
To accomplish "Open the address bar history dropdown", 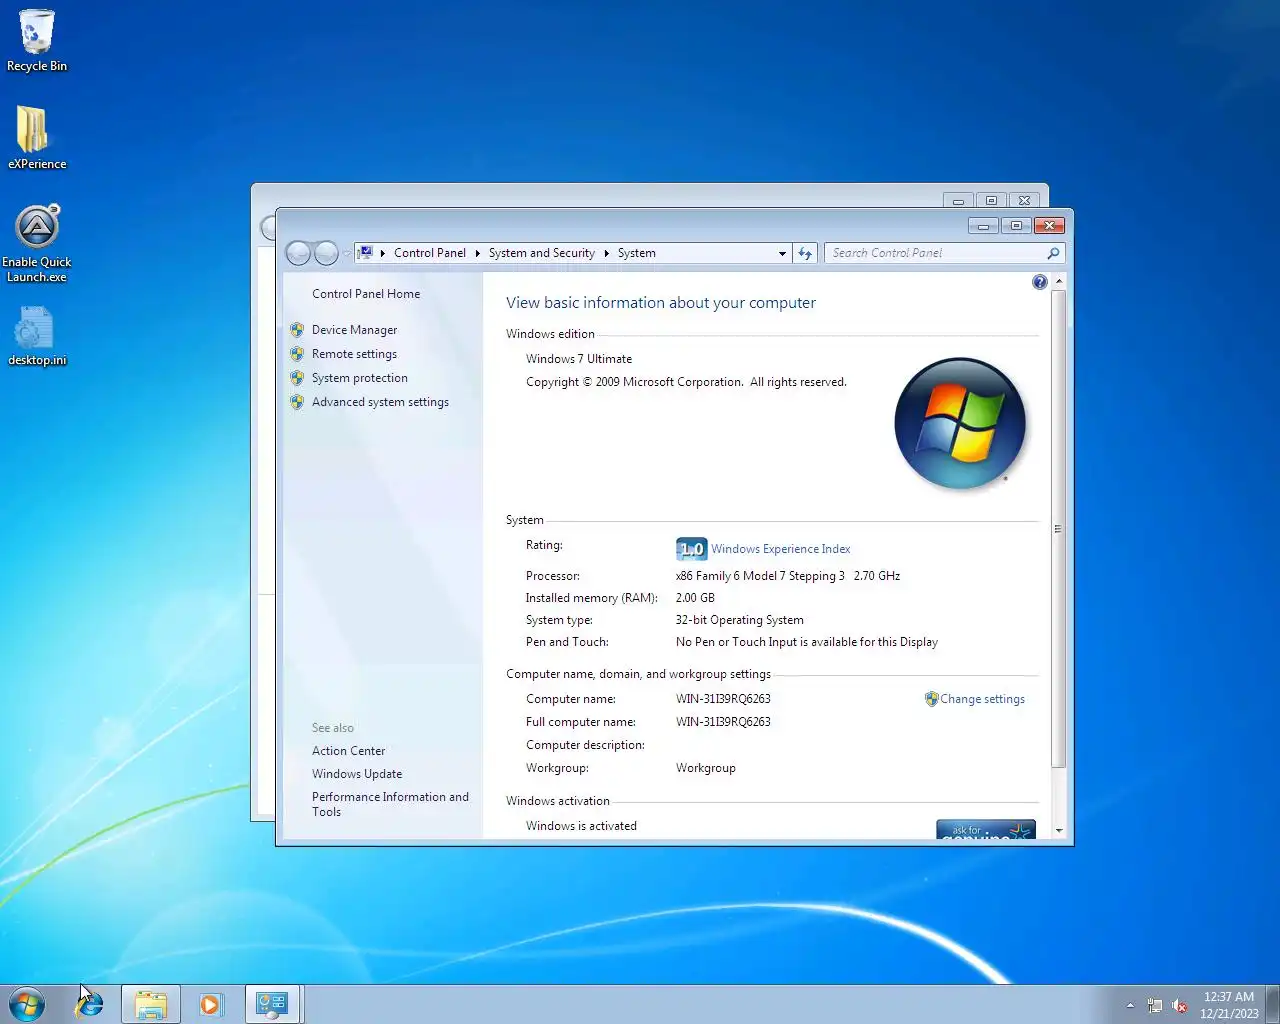I will click(x=782, y=253).
